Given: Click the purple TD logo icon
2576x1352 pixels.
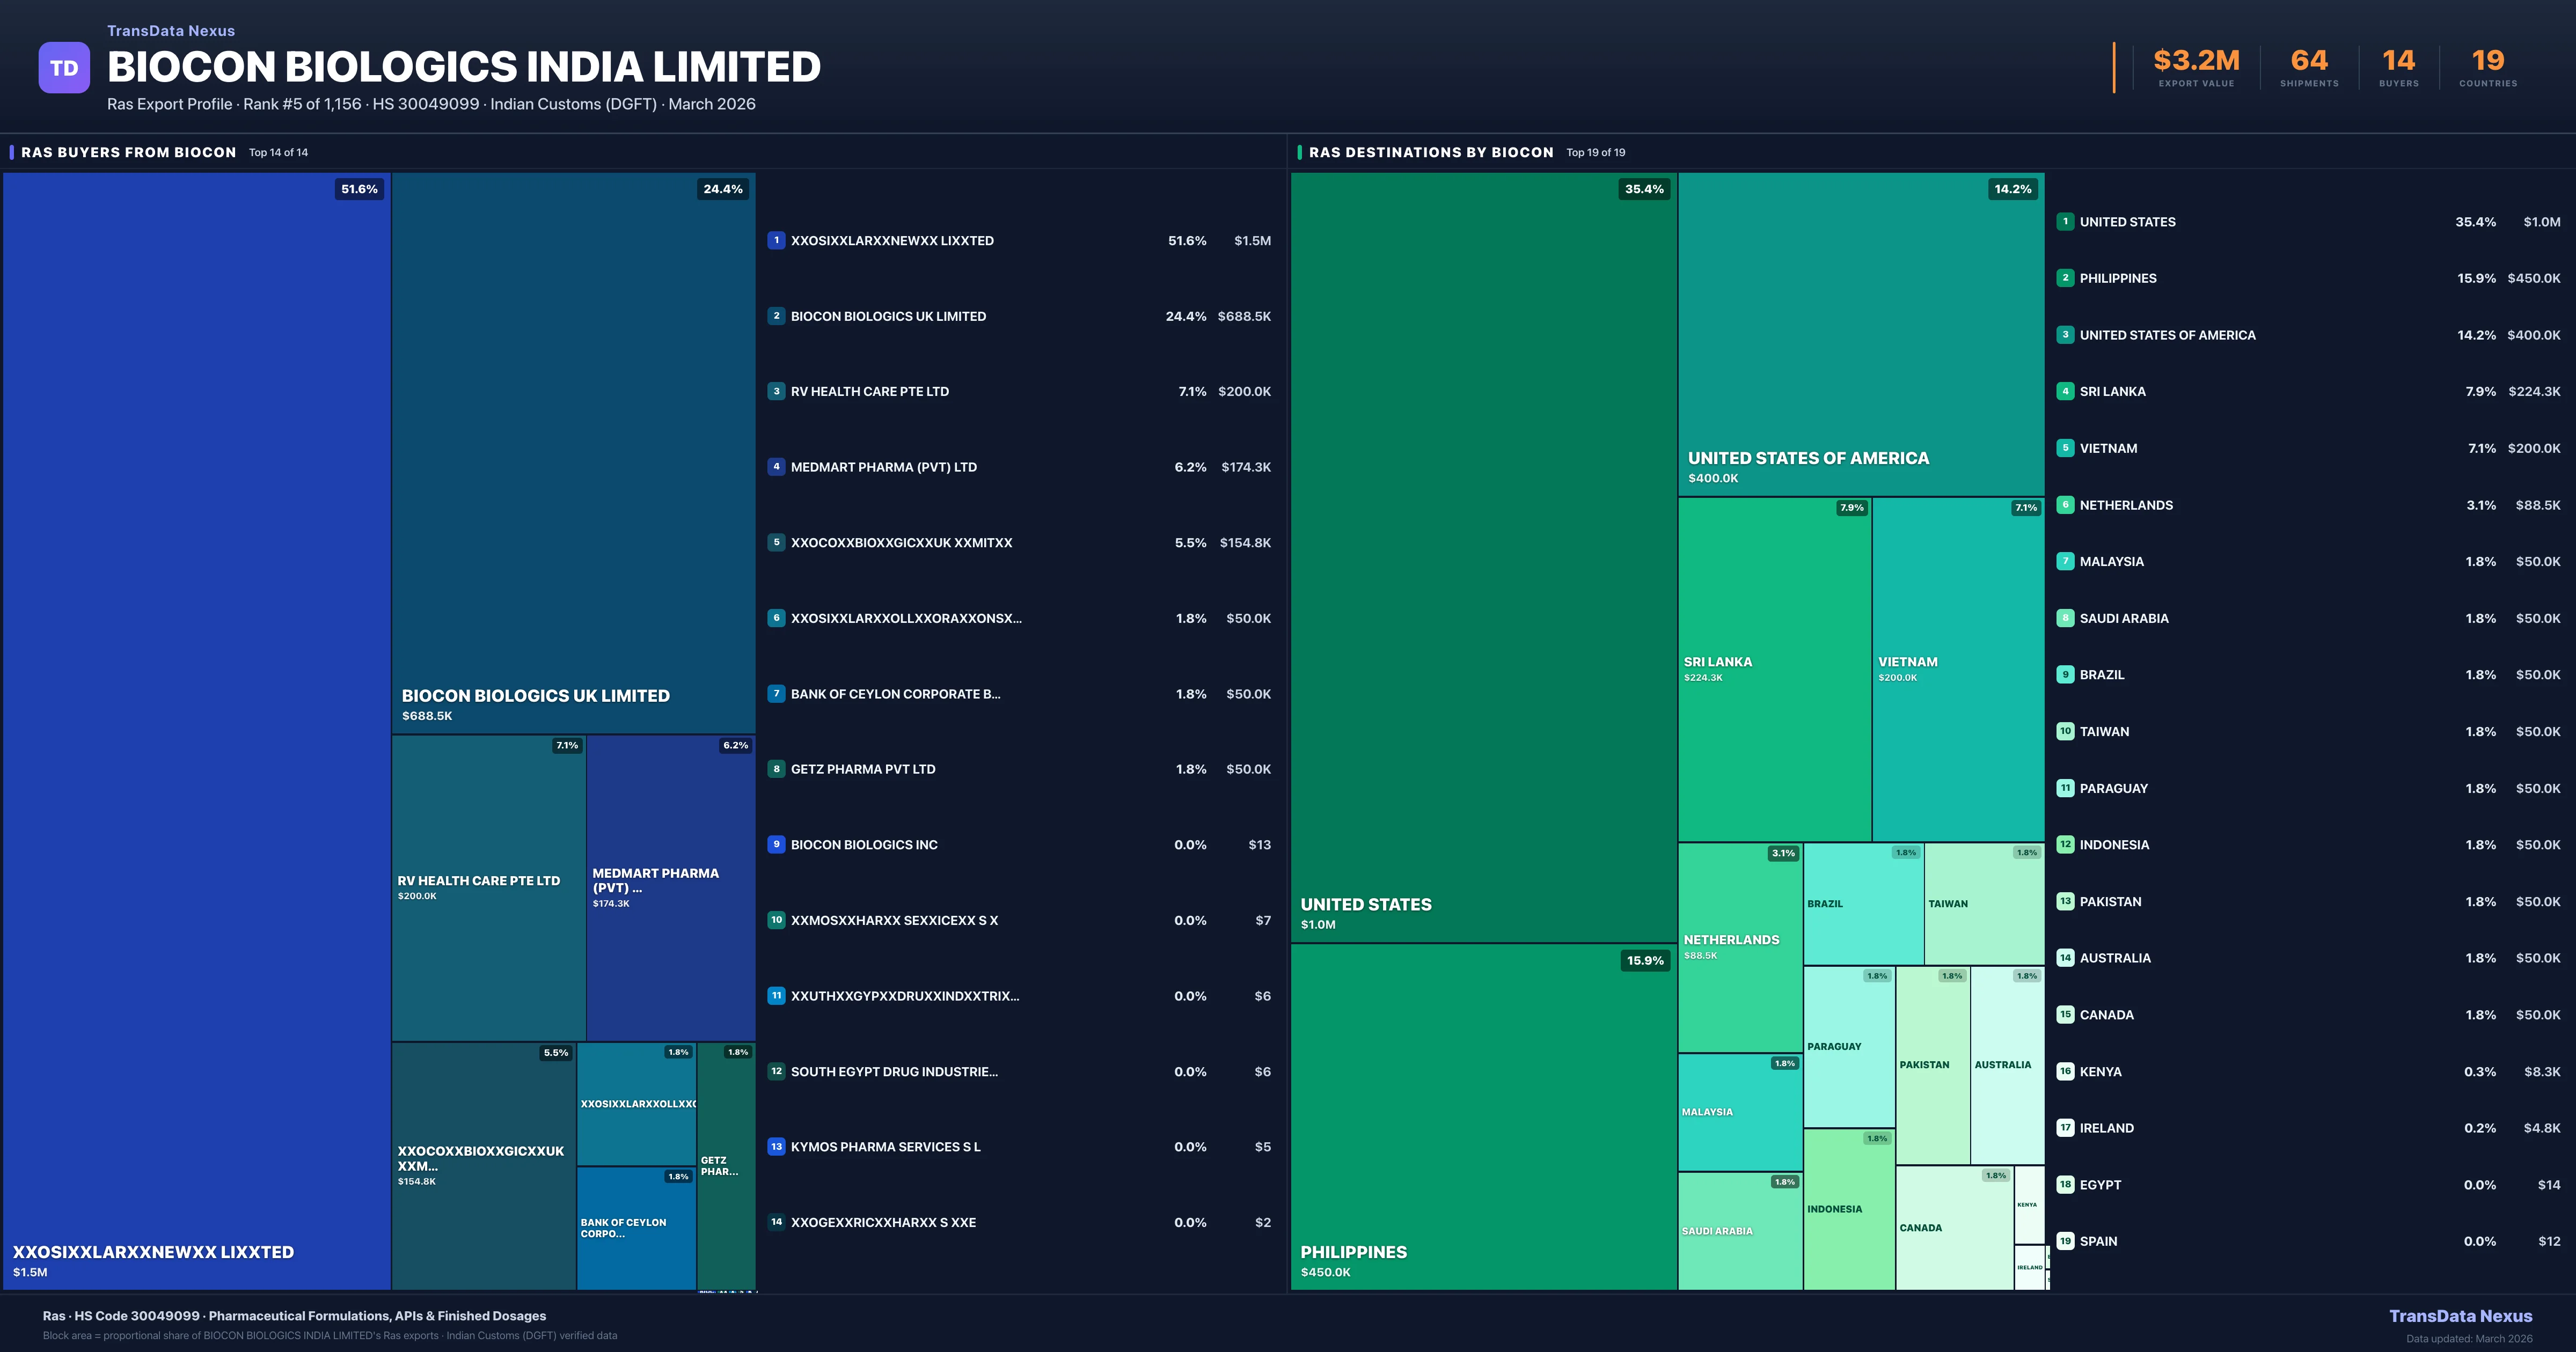Looking at the screenshot, I should (x=64, y=68).
